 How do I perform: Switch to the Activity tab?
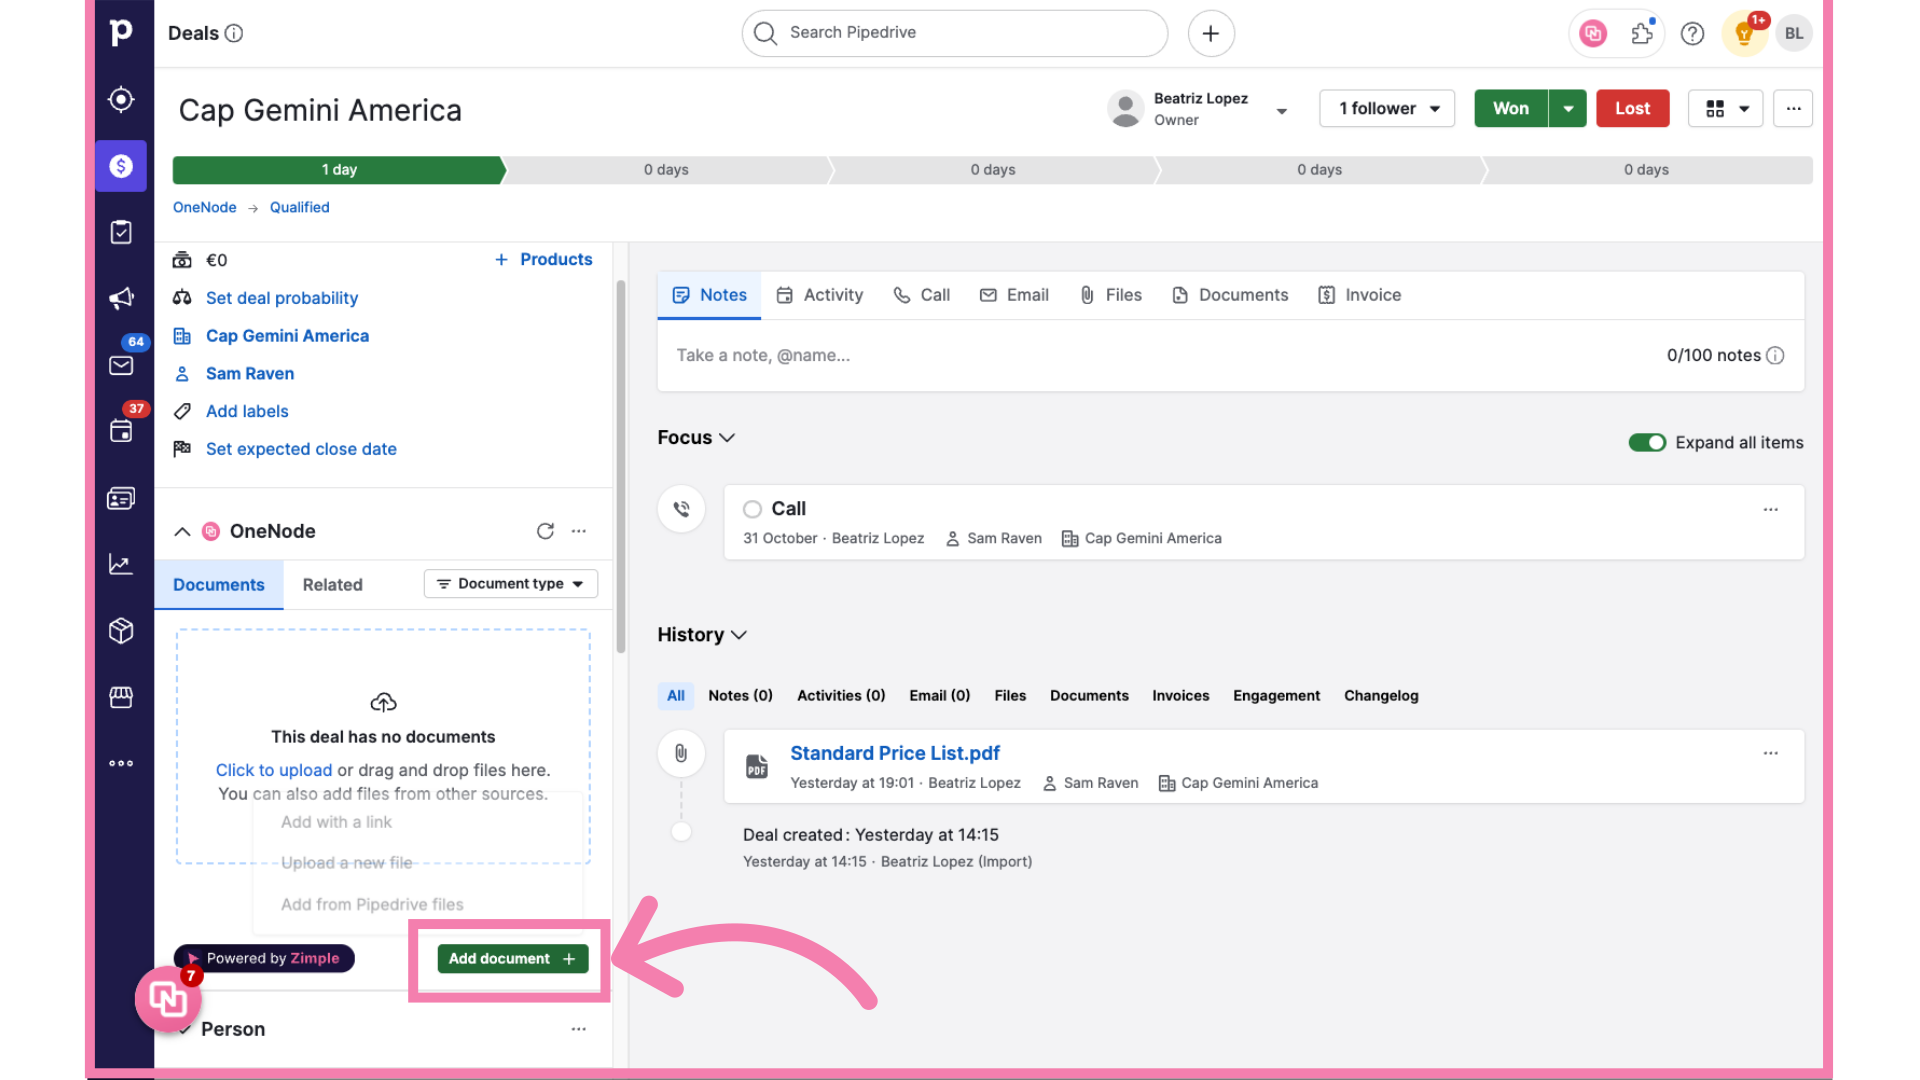coord(820,295)
